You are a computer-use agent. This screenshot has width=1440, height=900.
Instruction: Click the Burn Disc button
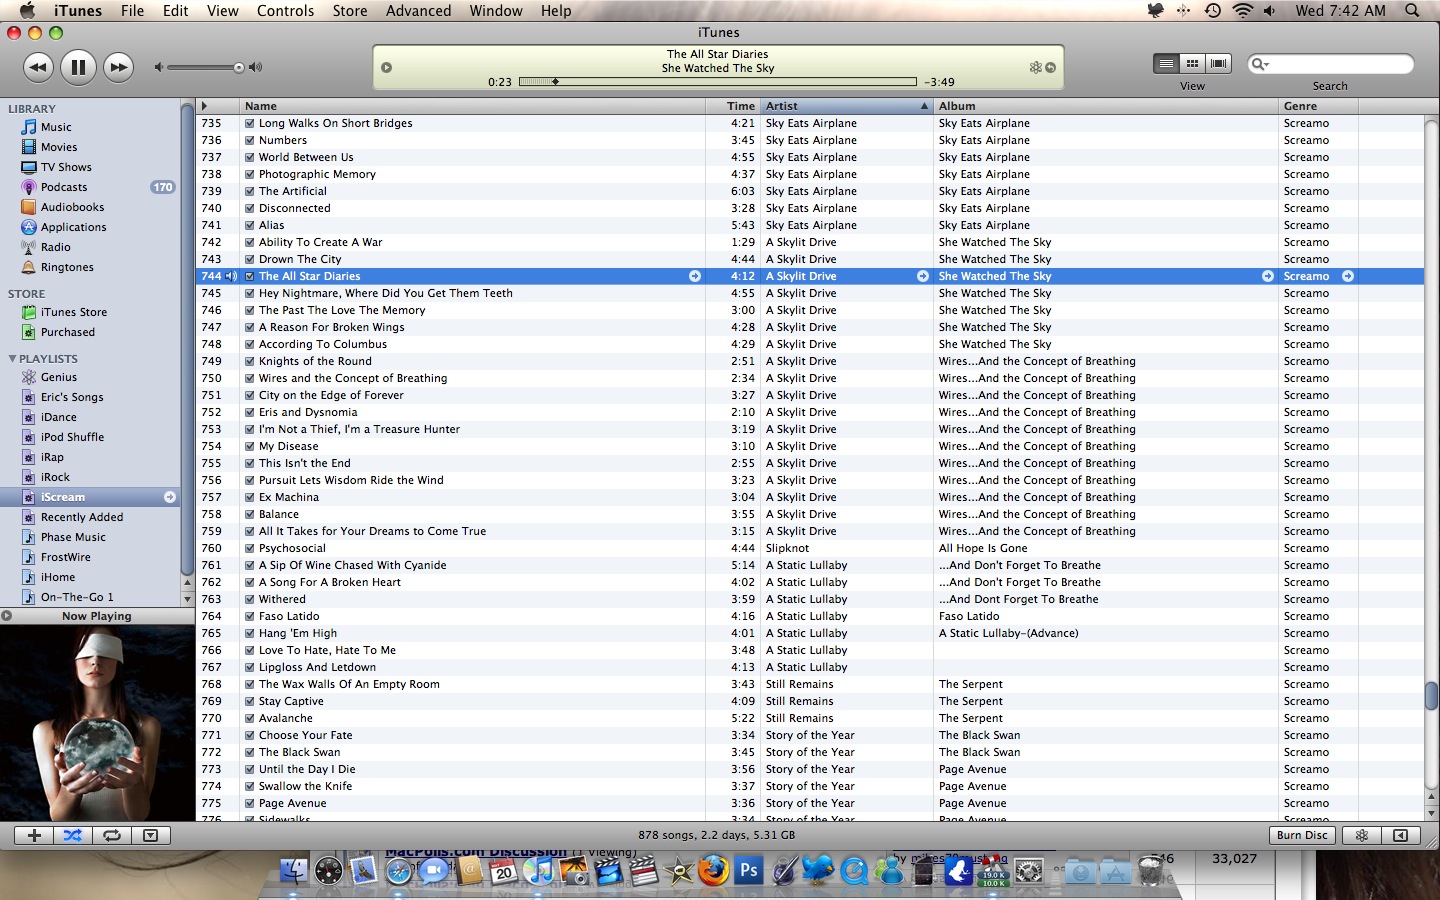(x=1302, y=835)
